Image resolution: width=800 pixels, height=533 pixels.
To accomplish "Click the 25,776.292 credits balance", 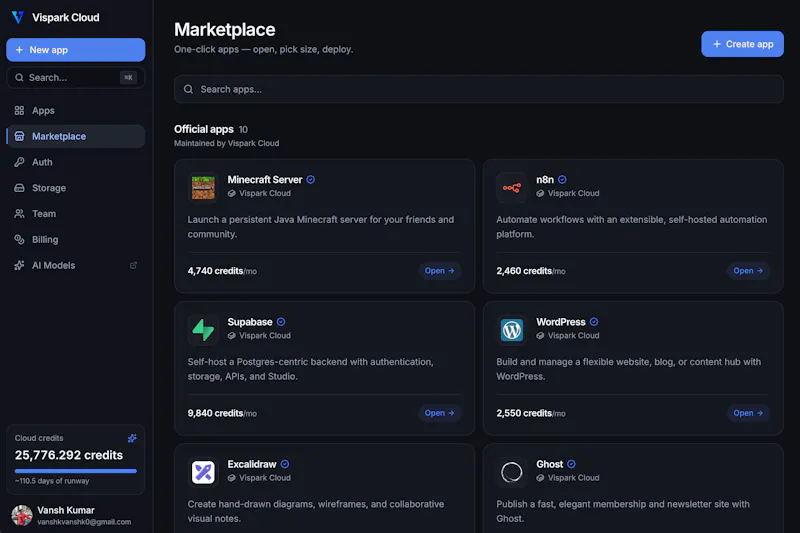I will coord(69,455).
